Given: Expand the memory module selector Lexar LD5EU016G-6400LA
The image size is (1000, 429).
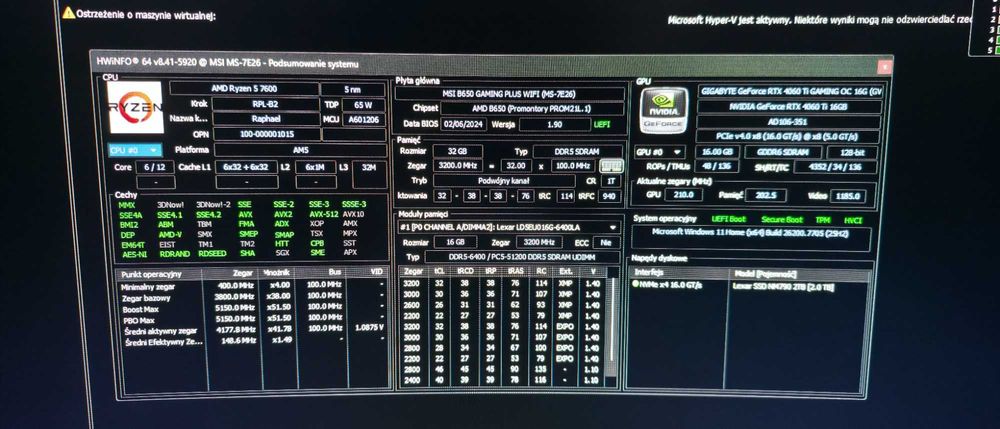Looking at the screenshot, I should [x=508, y=227].
